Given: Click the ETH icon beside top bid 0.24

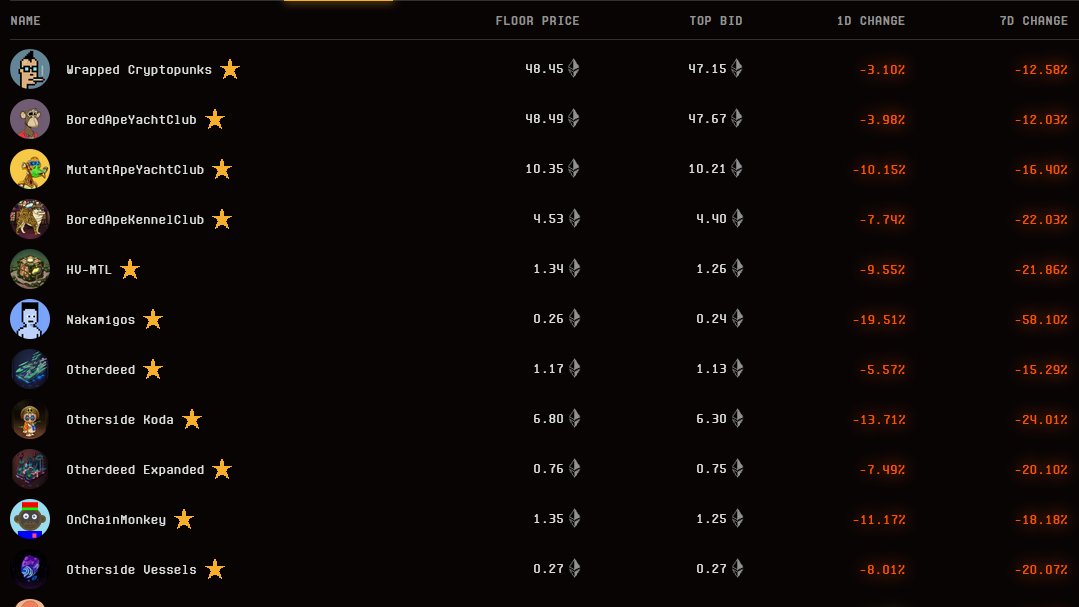Looking at the screenshot, I should point(738,318).
